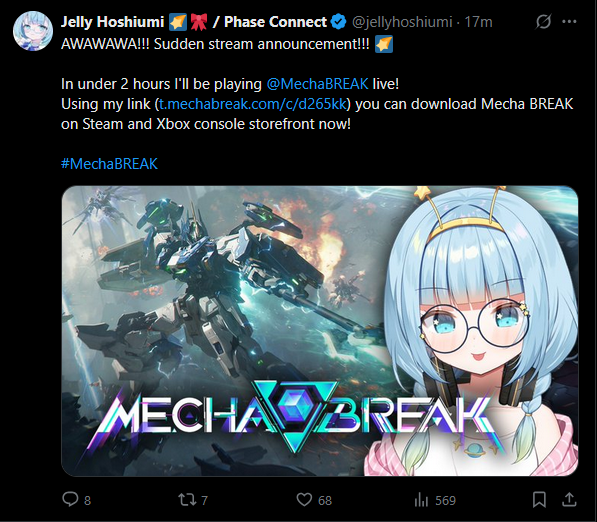This screenshot has height=522, width=597.
Task: Open the @MechaBREAK mention
Action: [318, 84]
